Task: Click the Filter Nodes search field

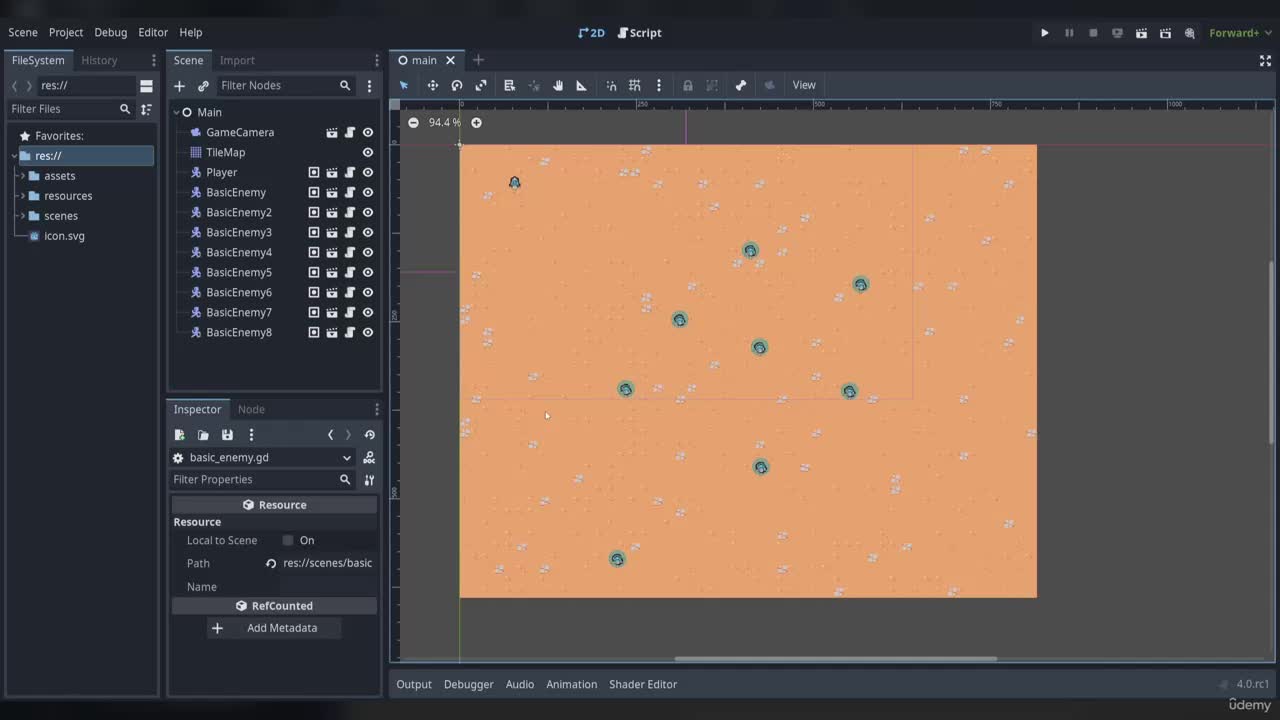Action: coord(285,86)
